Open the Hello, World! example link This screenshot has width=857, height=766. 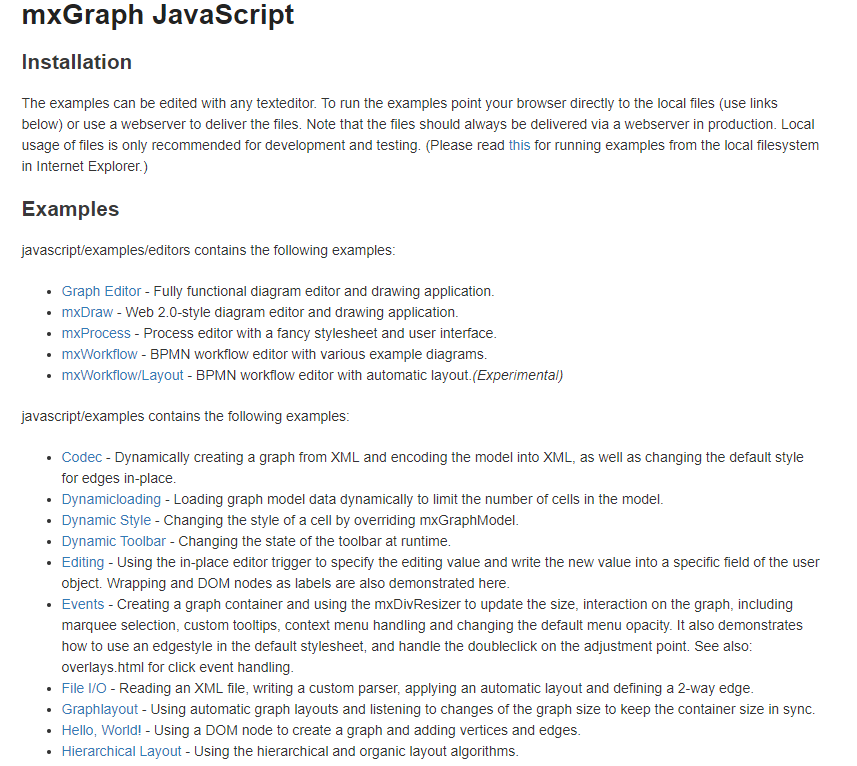point(101,730)
